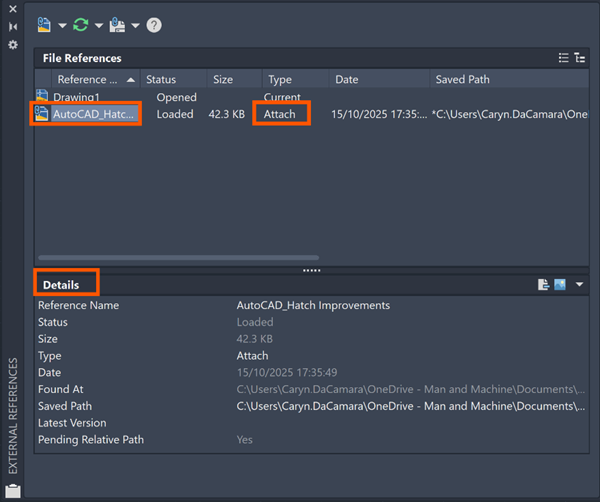The height and width of the screenshot is (502, 600).
Task: Show the Details mode icon
Action: [543, 285]
